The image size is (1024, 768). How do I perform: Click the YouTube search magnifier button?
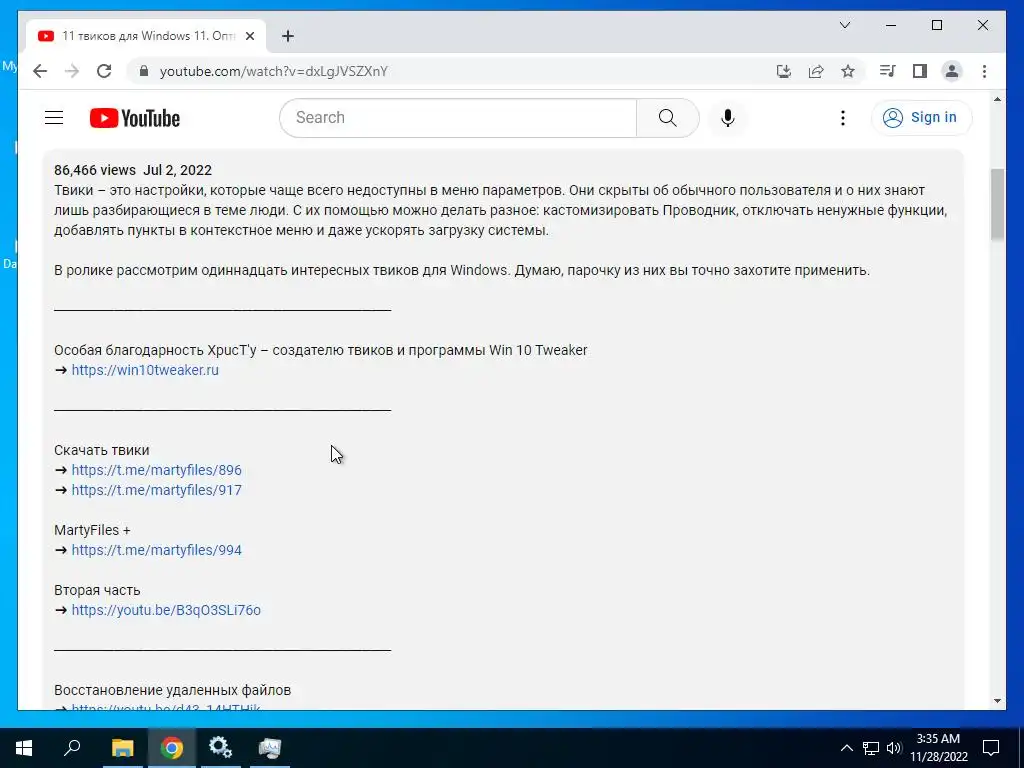(x=667, y=118)
